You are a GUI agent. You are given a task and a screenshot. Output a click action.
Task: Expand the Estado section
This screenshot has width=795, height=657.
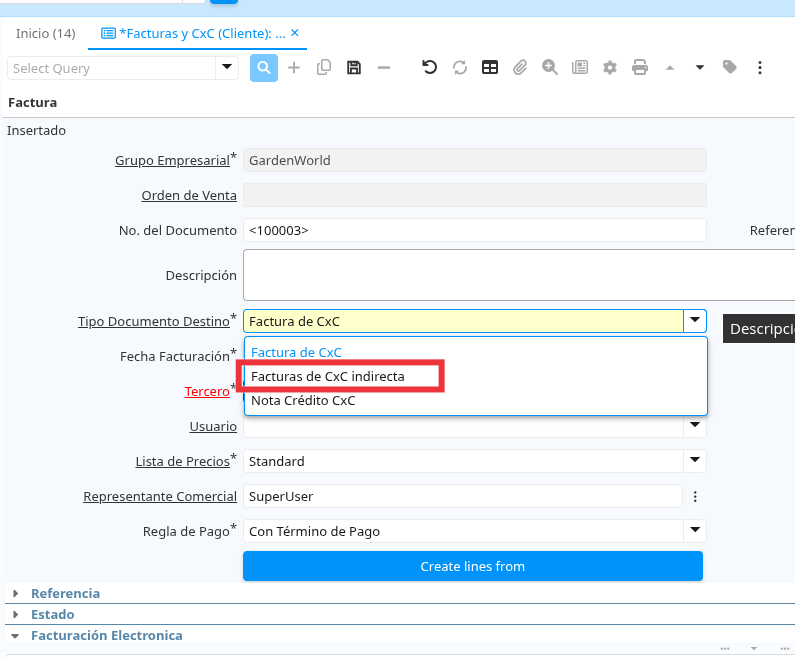point(53,614)
